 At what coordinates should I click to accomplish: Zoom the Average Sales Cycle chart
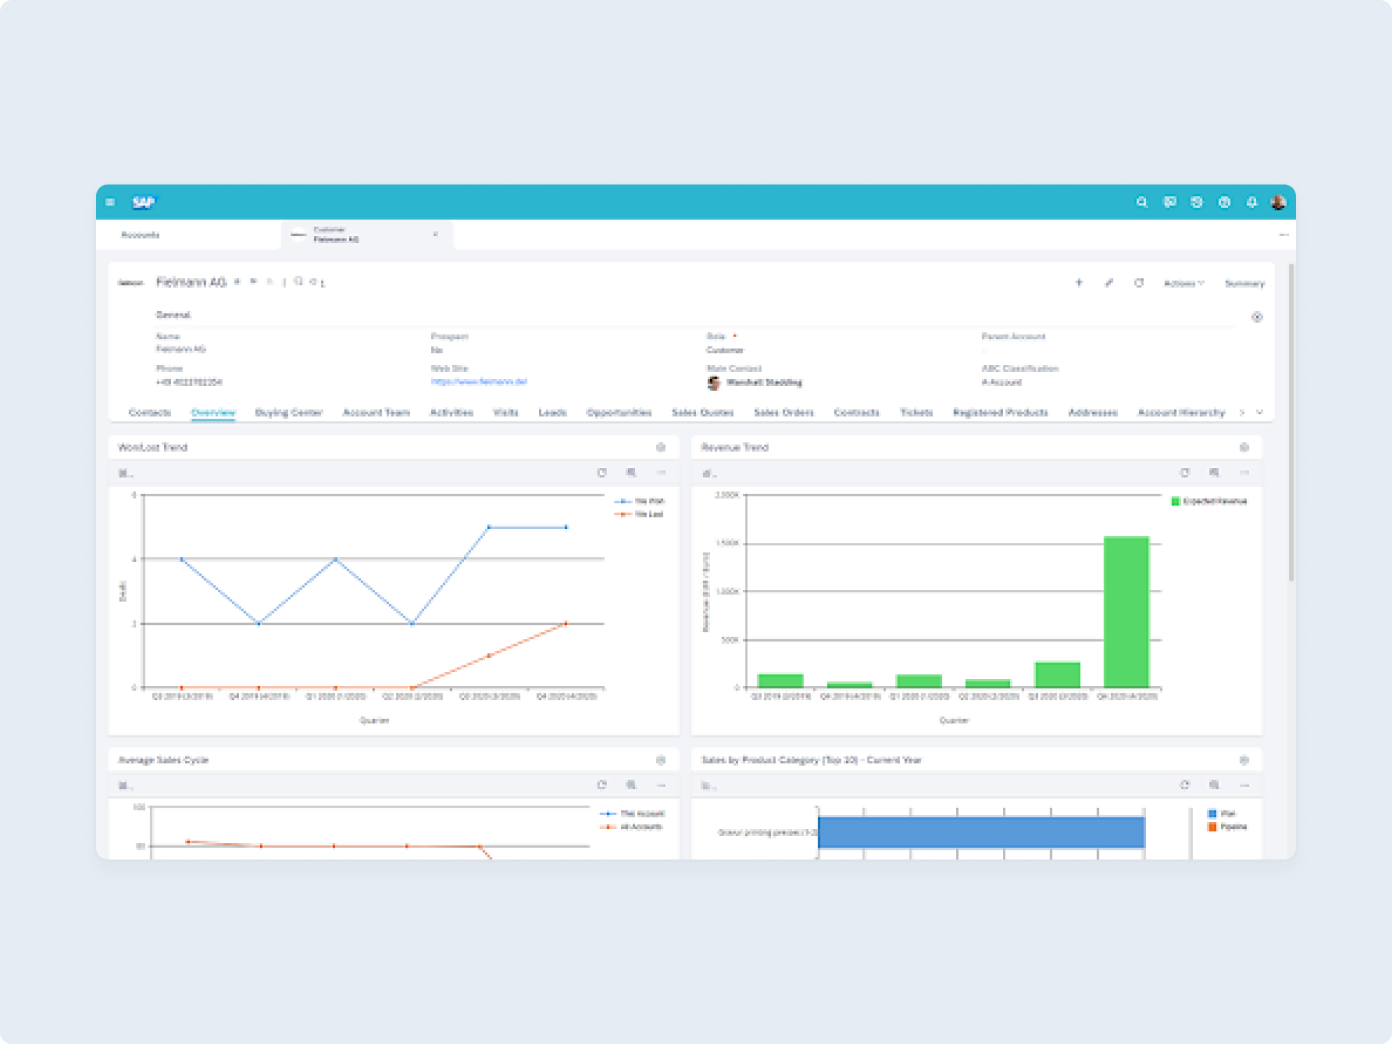pyautogui.click(x=631, y=785)
